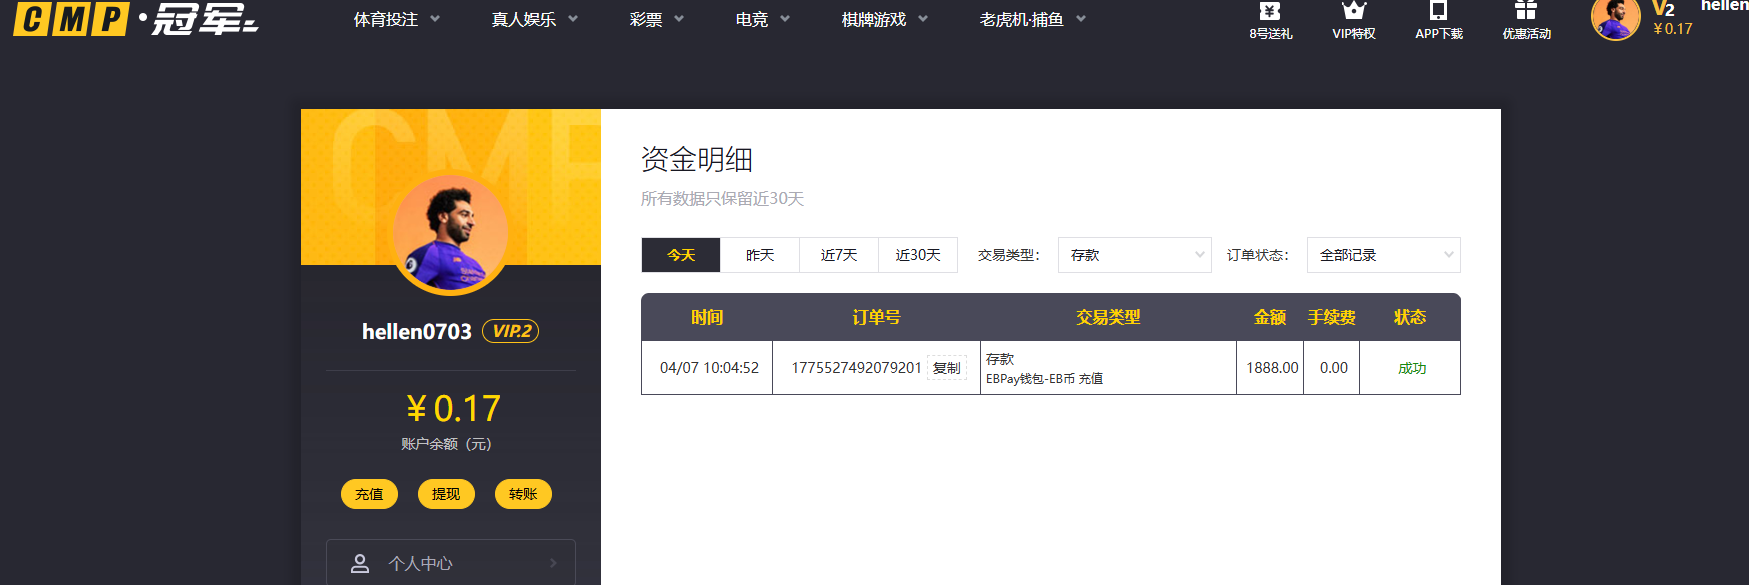This screenshot has width=1749, height=585.
Task: Expand the 真人娱乐 menu
Action: (x=534, y=19)
